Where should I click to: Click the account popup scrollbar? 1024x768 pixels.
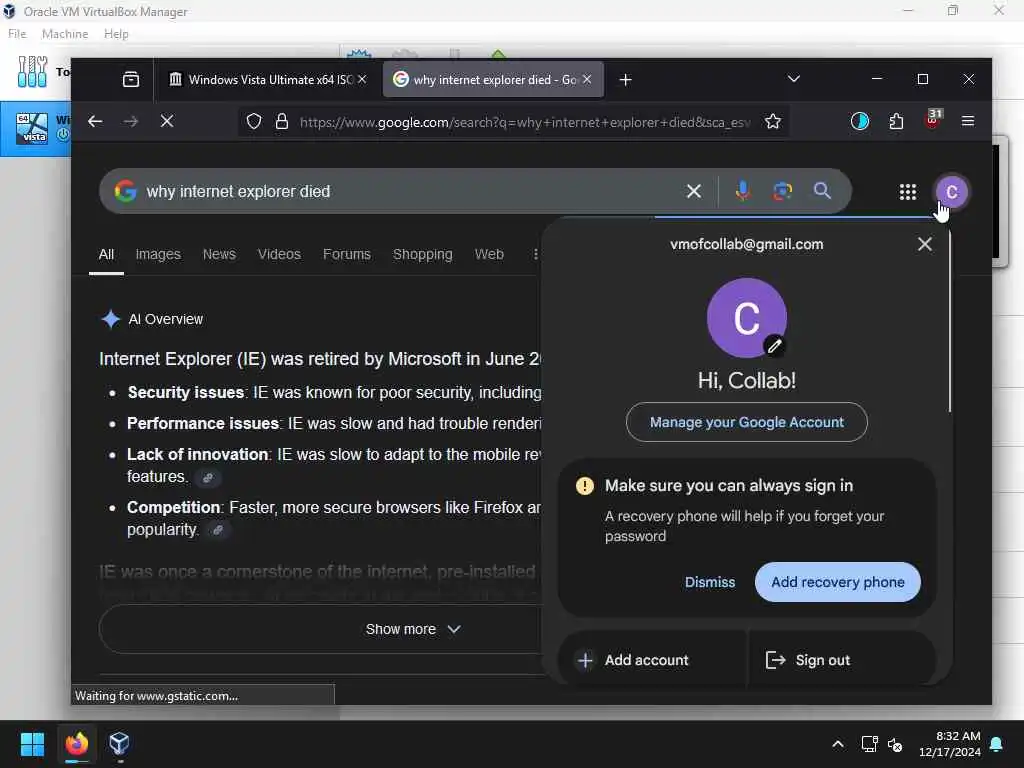point(950,321)
